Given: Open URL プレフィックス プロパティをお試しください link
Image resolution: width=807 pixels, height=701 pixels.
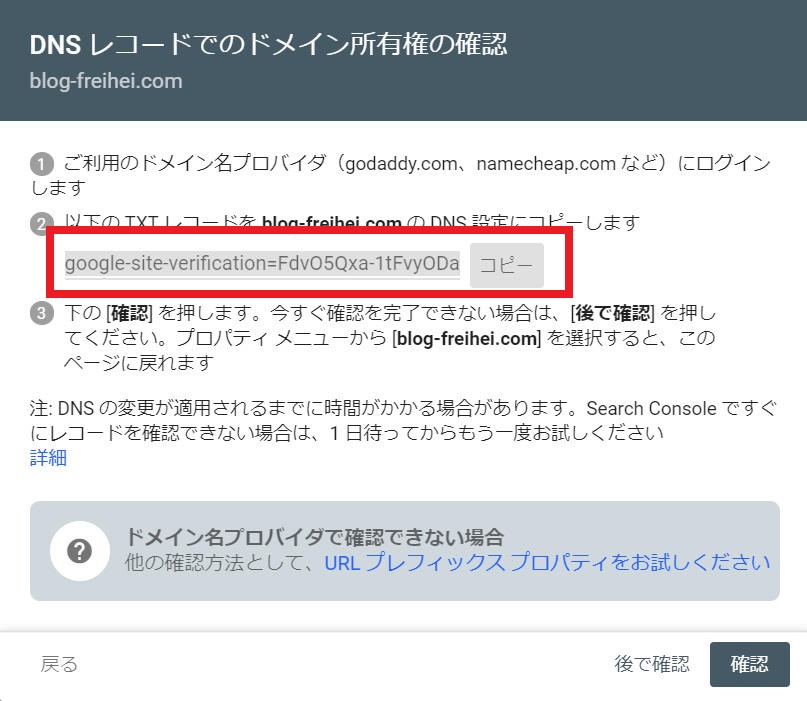Looking at the screenshot, I should pos(547,563).
